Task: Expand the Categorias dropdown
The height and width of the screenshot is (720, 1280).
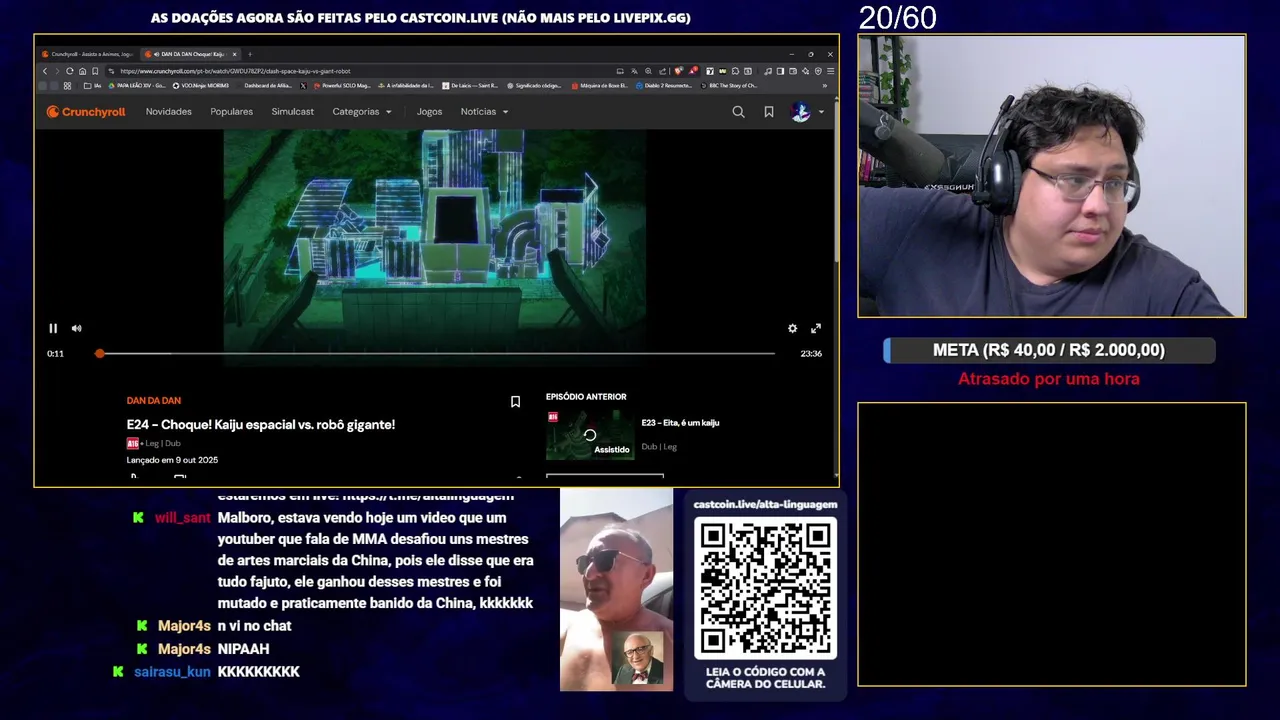Action: coord(362,112)
